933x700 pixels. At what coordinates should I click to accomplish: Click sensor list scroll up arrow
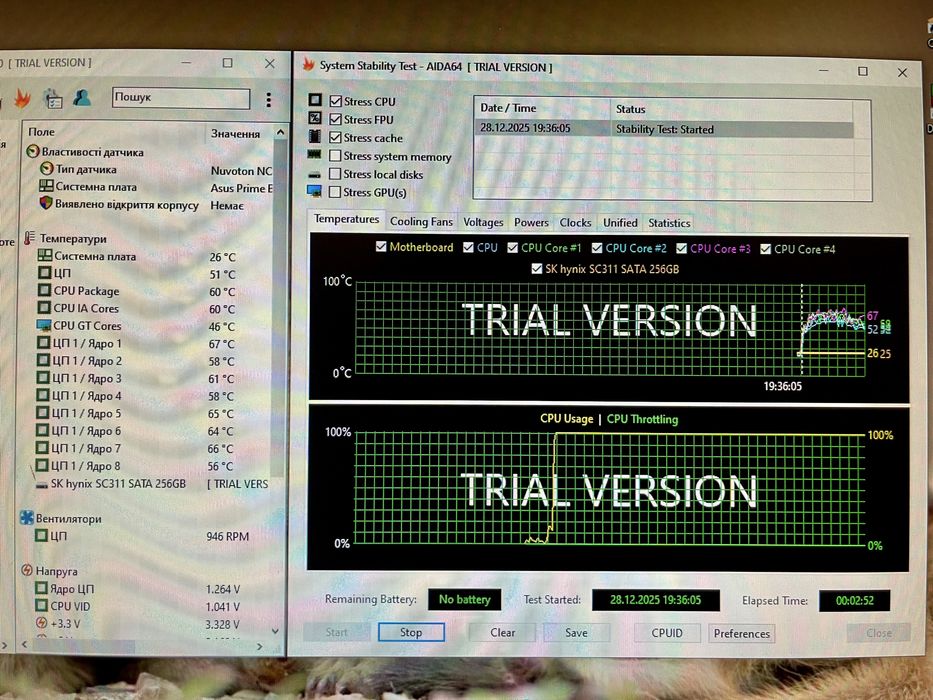280,132
